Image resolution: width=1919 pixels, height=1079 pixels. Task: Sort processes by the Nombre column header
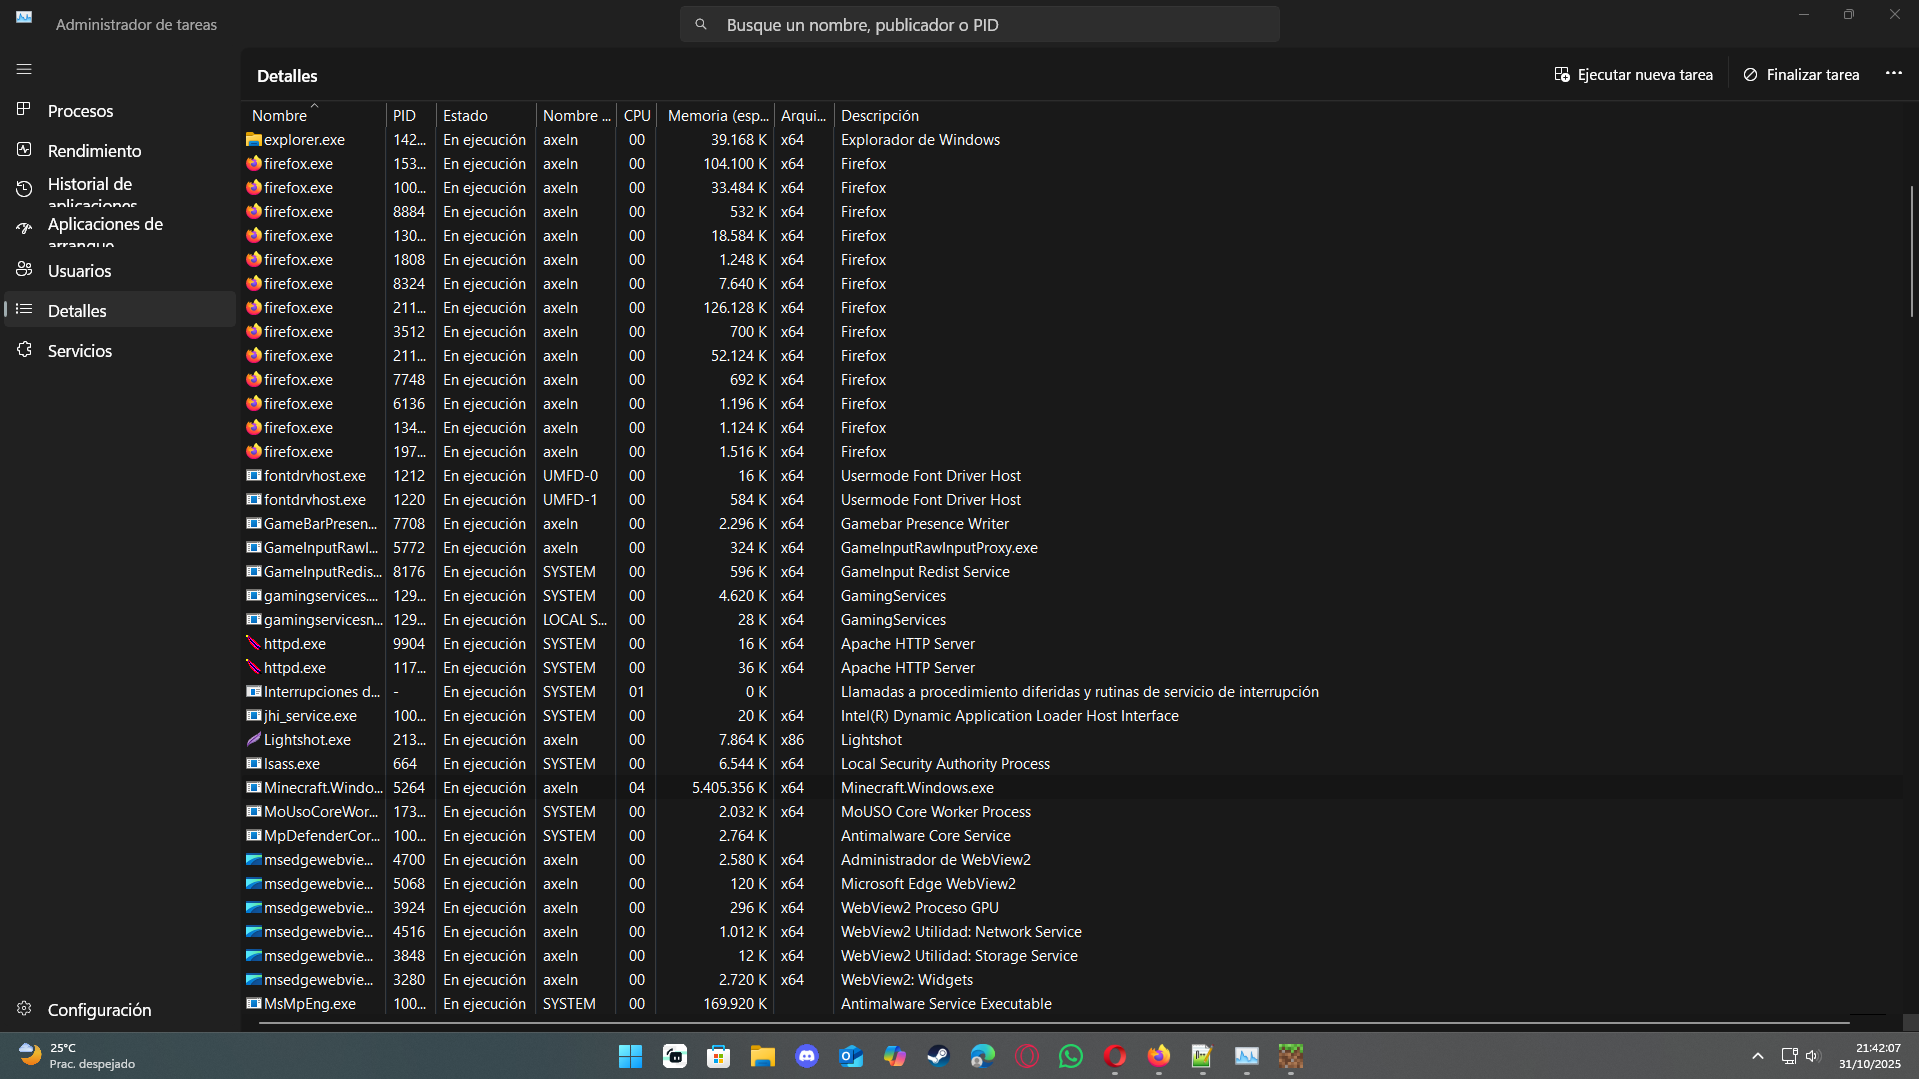[280, 116]
